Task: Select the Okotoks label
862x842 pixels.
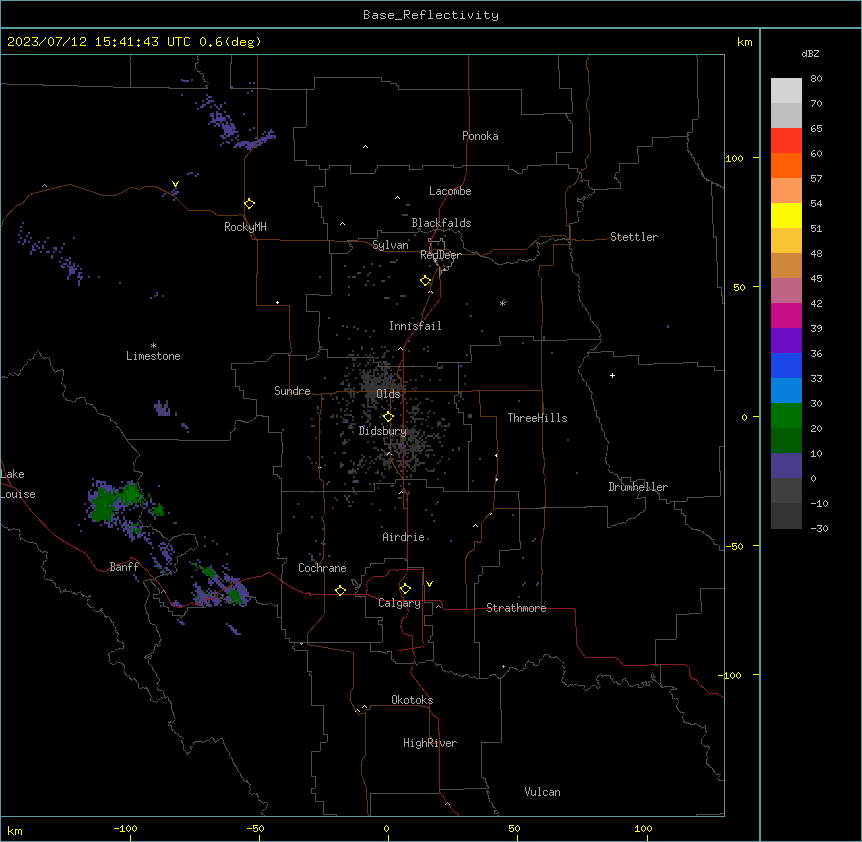Action: click(x=412, y=700)
